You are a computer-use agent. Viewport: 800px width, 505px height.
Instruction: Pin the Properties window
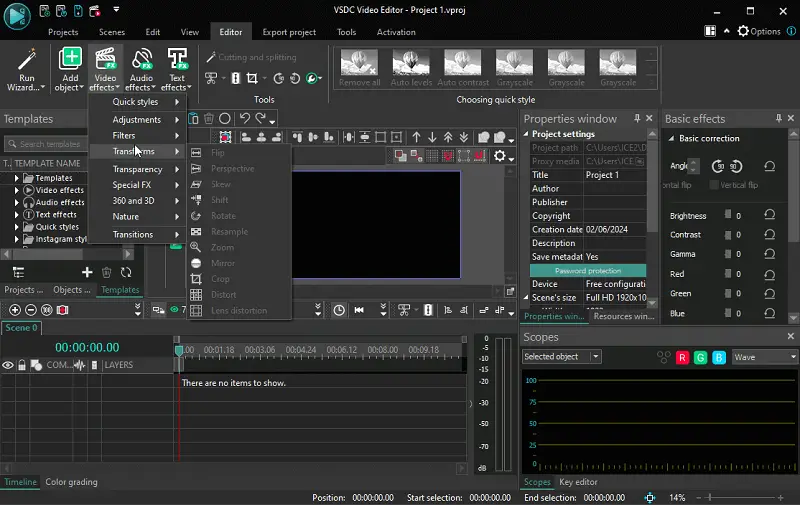point(637,118)
